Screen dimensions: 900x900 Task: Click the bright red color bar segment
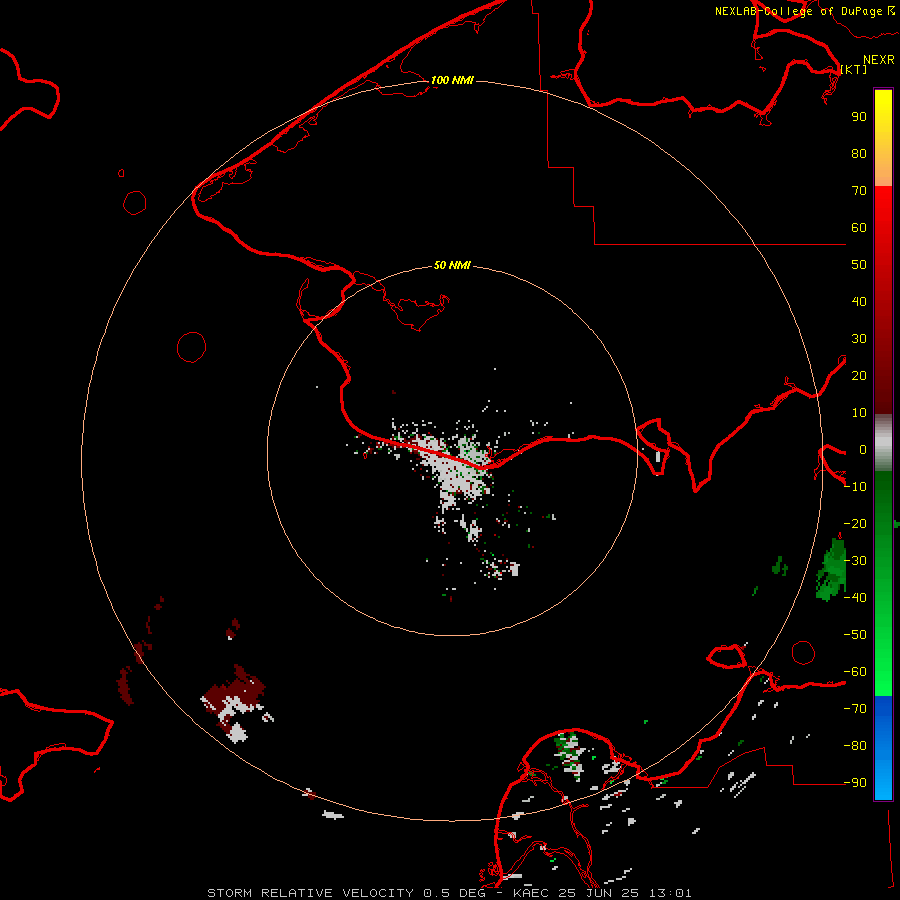click(883, 207)
